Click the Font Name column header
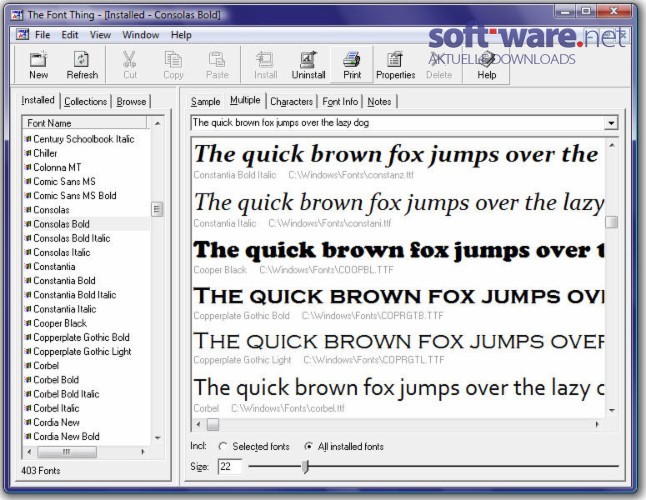 (x=85, y=123)
